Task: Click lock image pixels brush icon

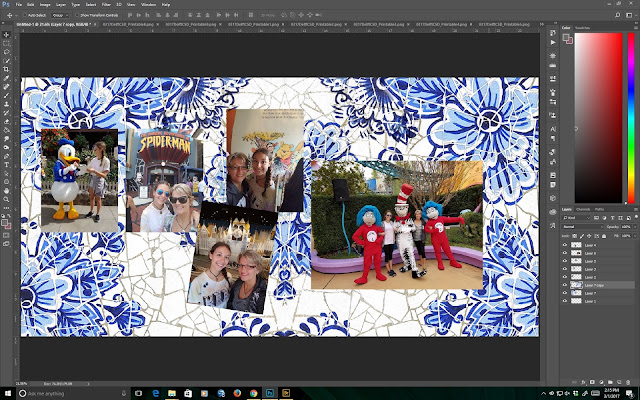Action: pyautogui.click(x=582, y=236)
